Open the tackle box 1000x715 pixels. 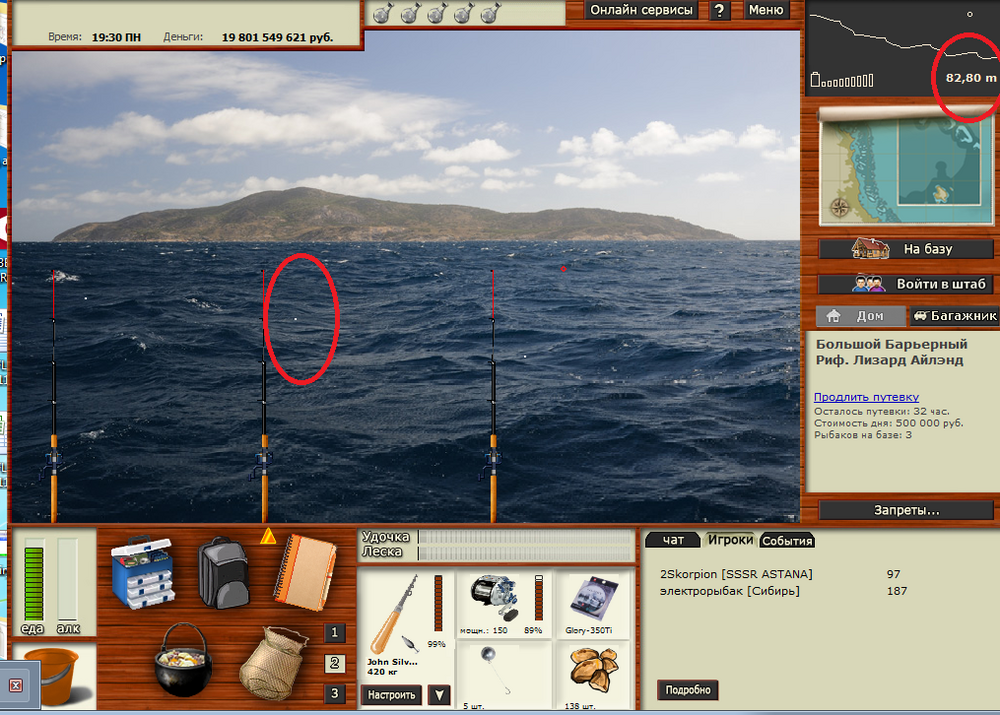click(143, 573)
